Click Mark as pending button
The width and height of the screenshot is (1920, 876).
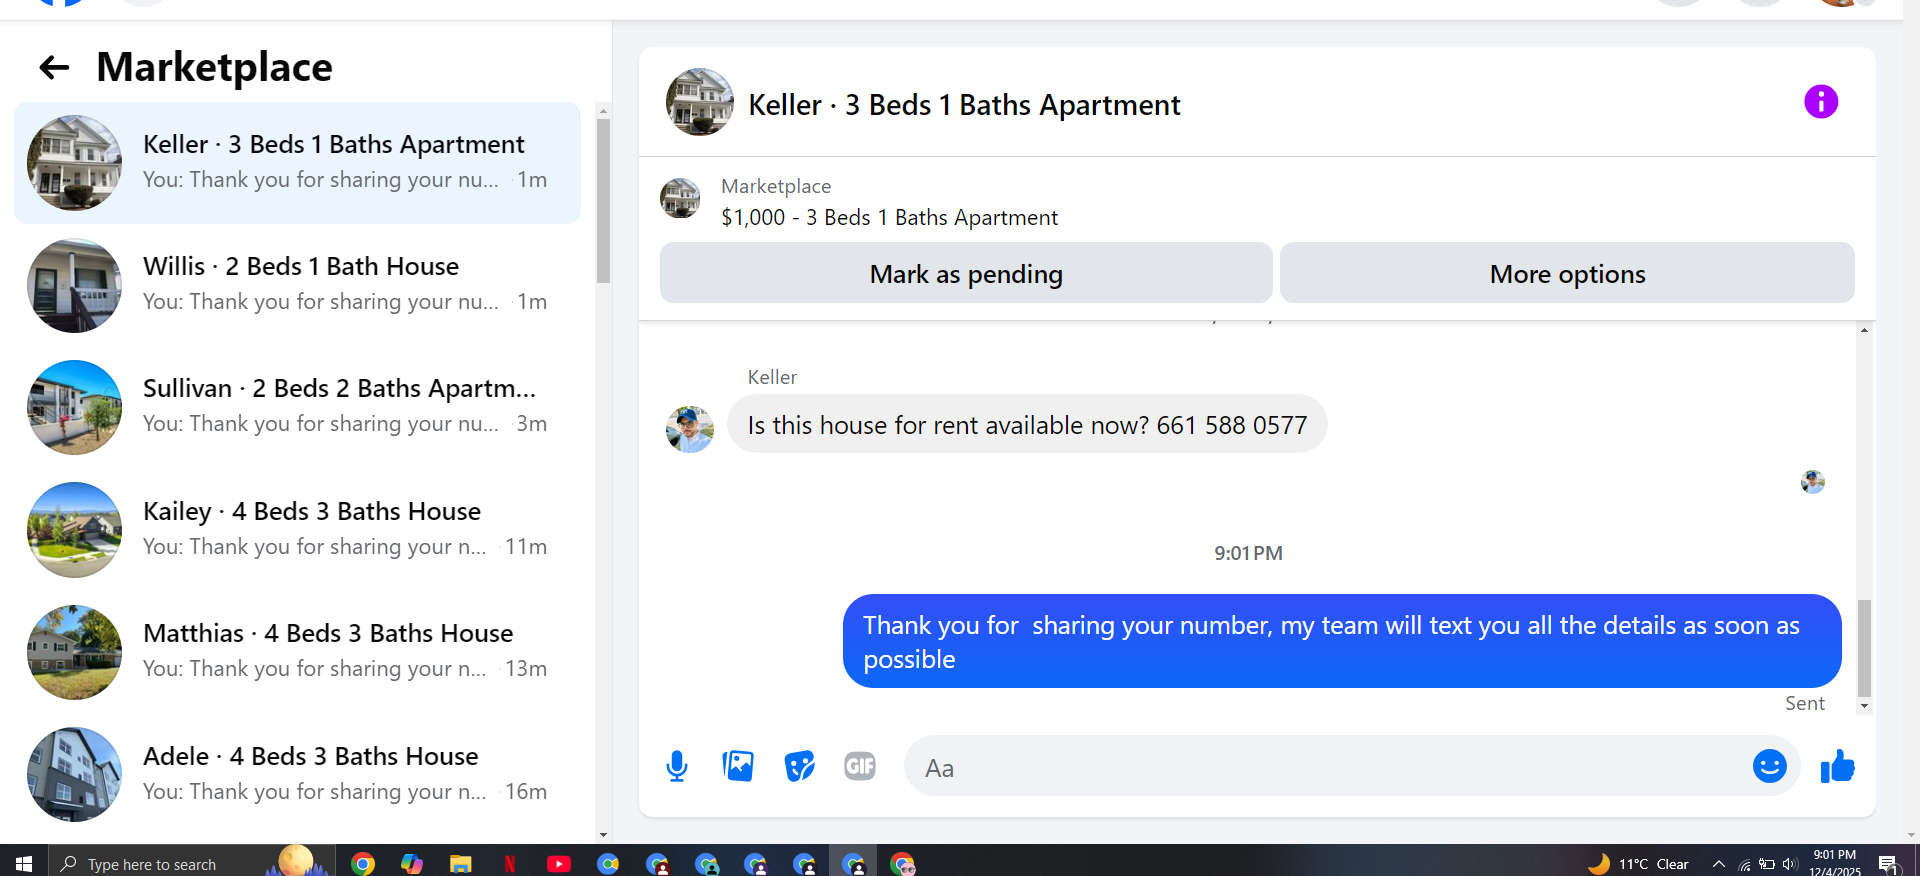tap(966, 273)
